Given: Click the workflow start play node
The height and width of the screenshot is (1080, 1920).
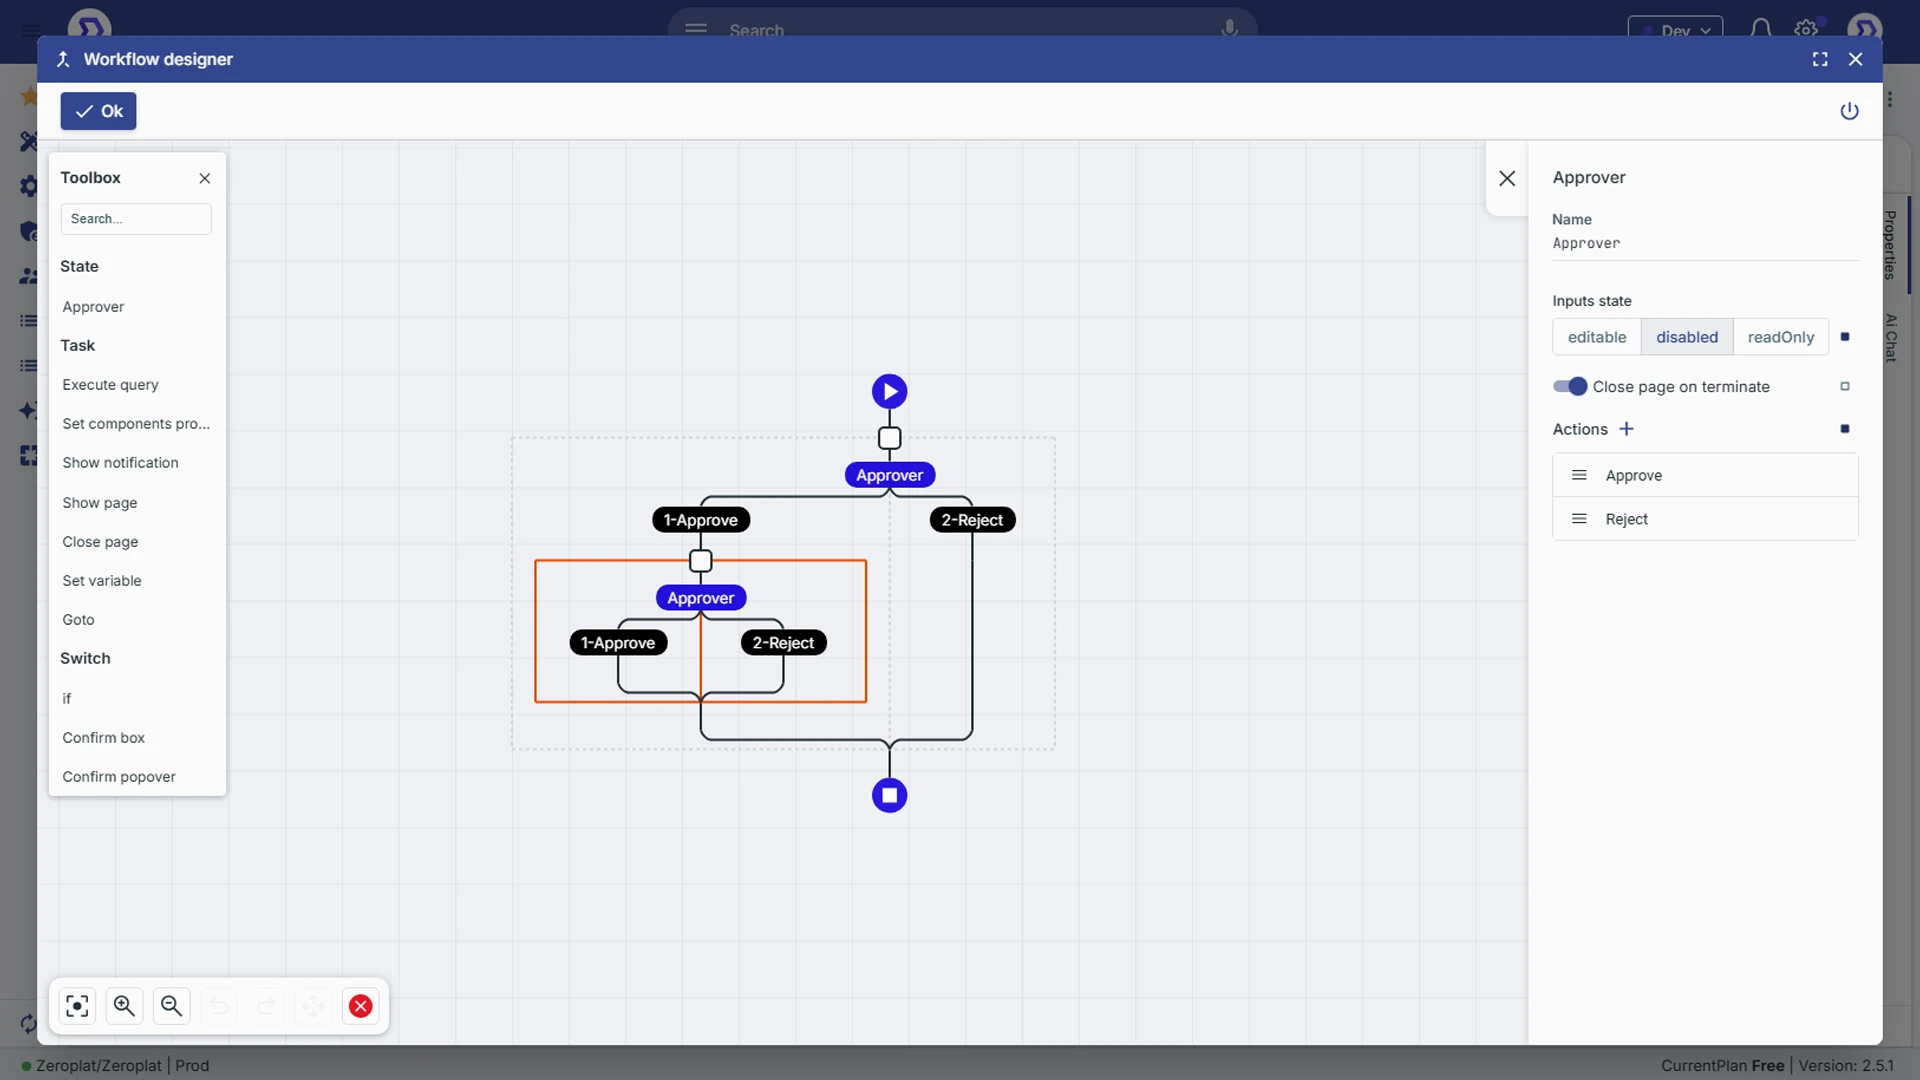Looking at the screenshot, I should tap(889, 391).
